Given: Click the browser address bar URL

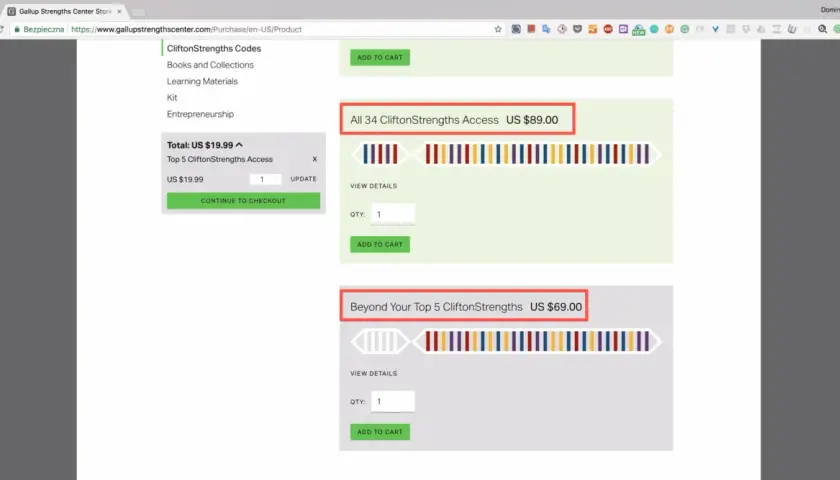Looking at the screenshot, I should 186,29.
